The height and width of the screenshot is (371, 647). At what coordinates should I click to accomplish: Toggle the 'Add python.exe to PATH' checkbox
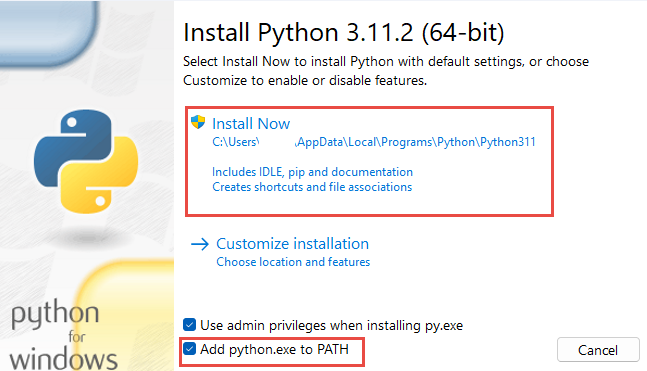(189, 349)
